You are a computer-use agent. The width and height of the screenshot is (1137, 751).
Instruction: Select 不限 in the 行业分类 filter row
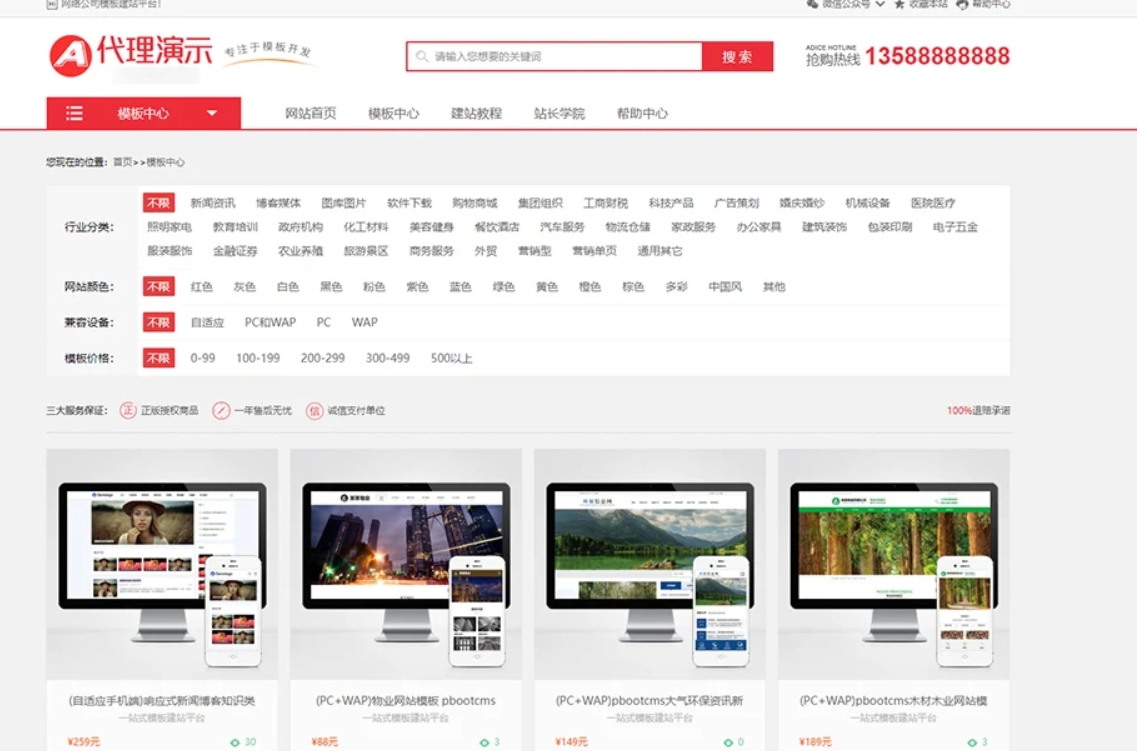click(158, 203)
